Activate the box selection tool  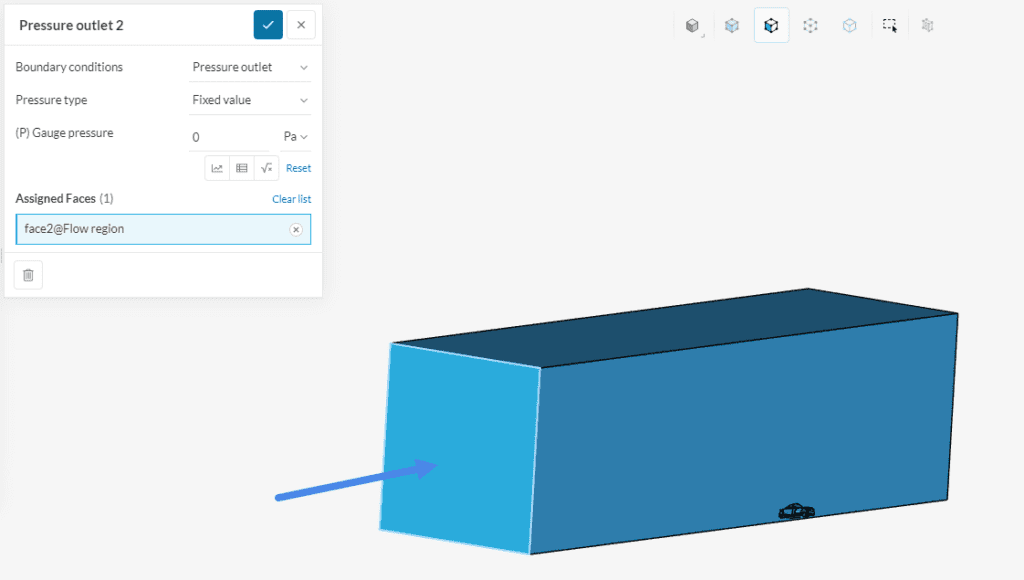pyautogui.click(x=889, y=26)
